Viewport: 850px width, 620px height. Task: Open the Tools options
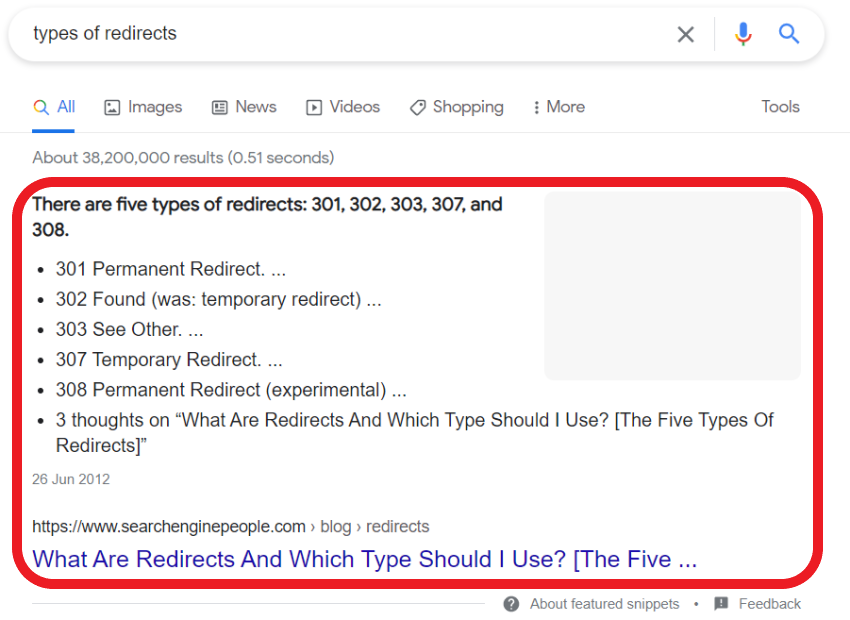point(780,107)
